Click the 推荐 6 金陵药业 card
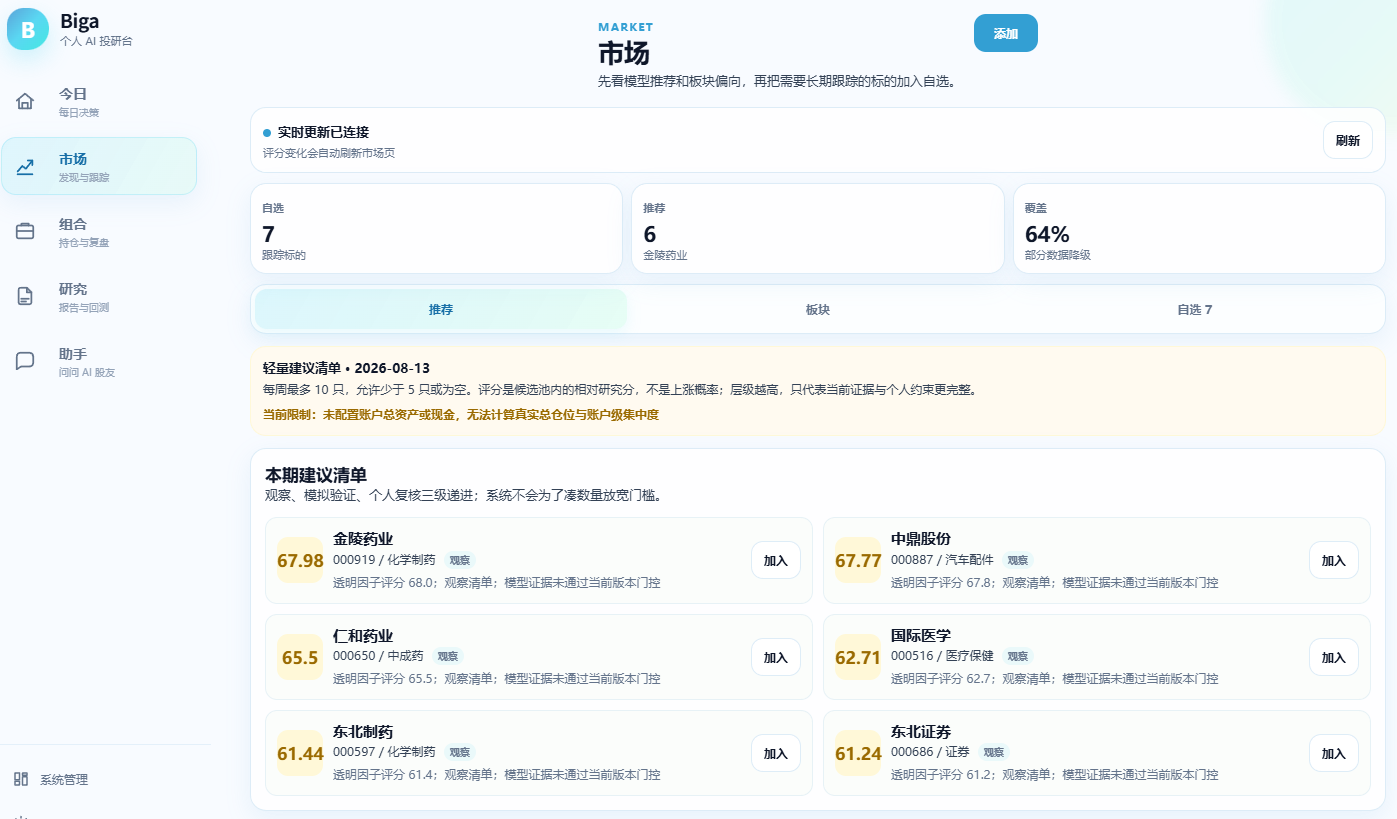The height and width of the screenshot is (819, 1397). pos(818,228)
